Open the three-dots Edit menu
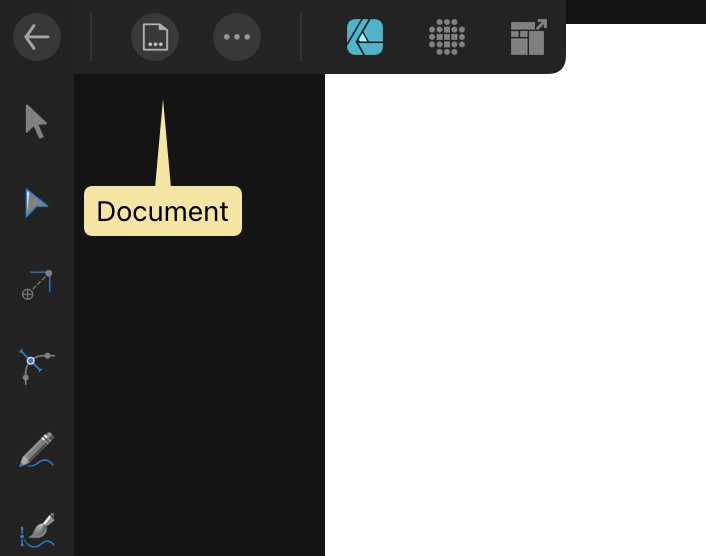706x556 pixels. [237, 37]
